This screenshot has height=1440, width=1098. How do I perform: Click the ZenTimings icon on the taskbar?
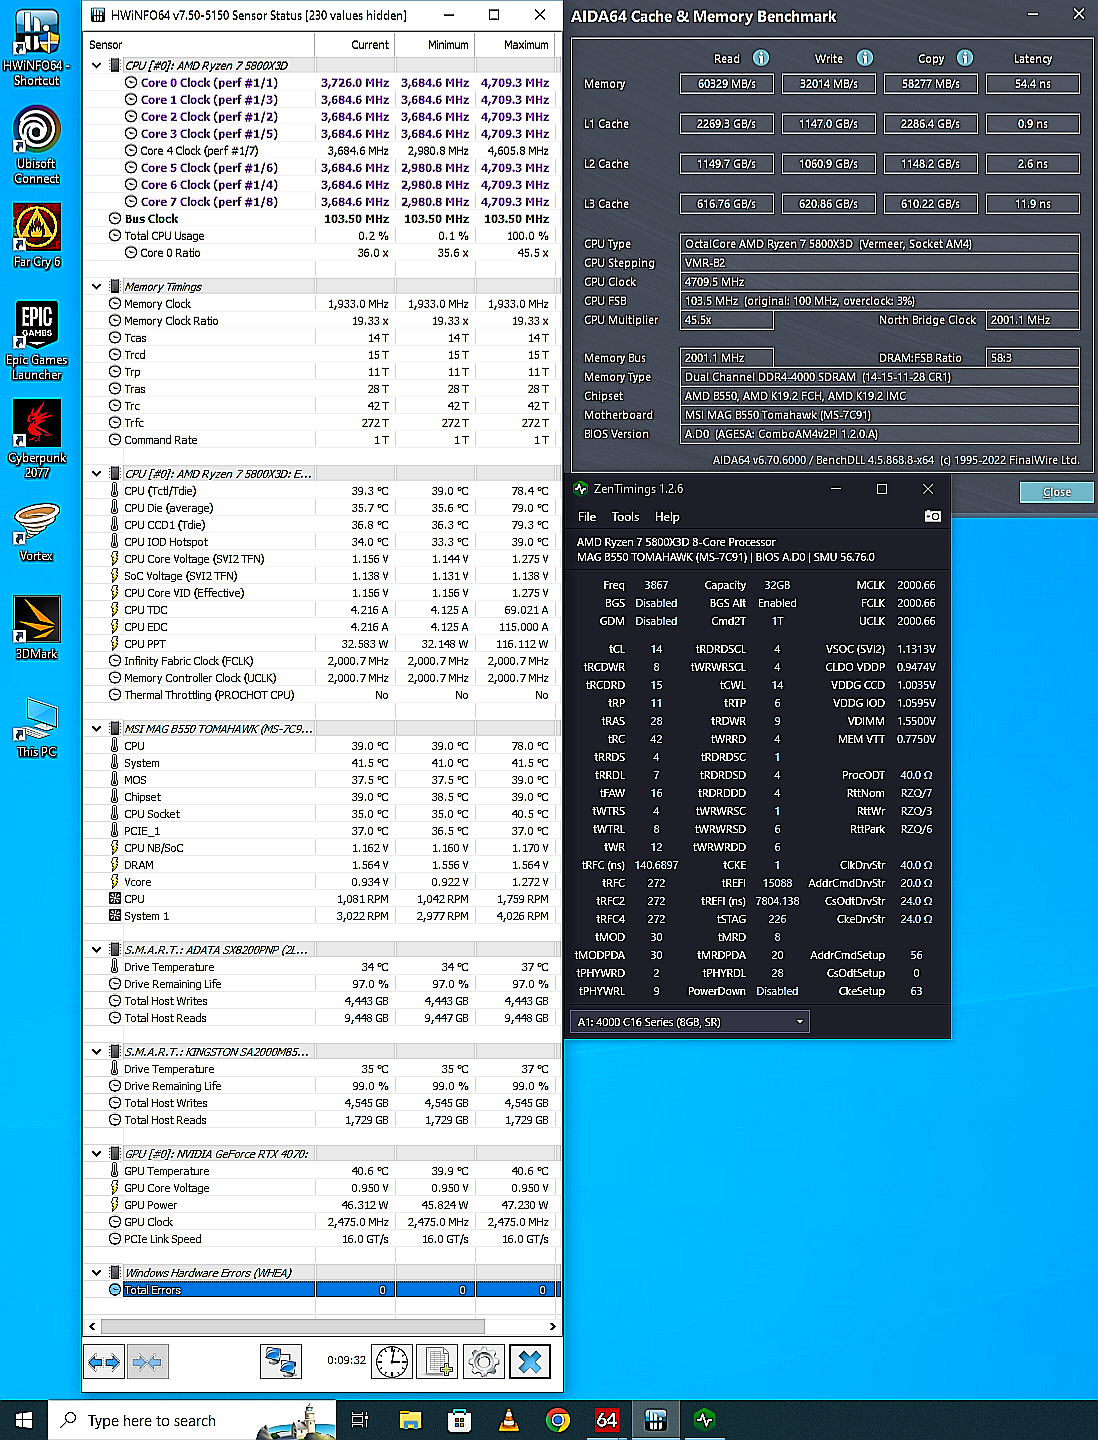[x=705, y=1420]
